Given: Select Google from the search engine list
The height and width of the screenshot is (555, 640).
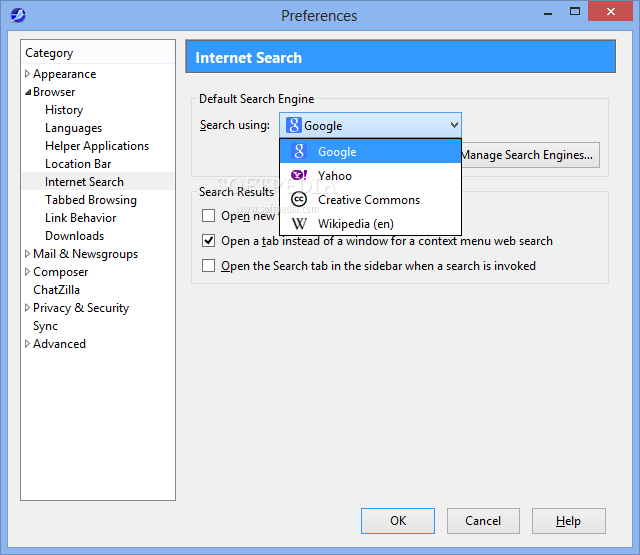Looking at the screenshot, I should pyautogui.click(x=371, y=151).
